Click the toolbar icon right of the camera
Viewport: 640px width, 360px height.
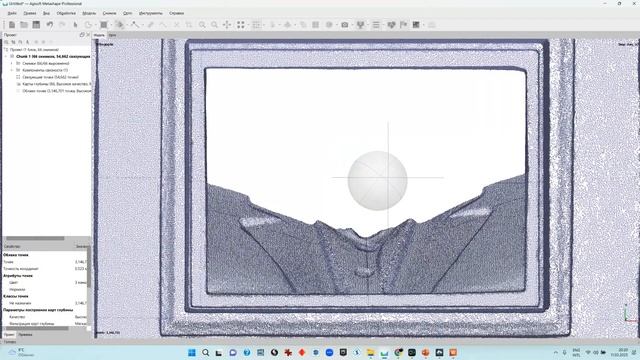(x=360, y=25)
